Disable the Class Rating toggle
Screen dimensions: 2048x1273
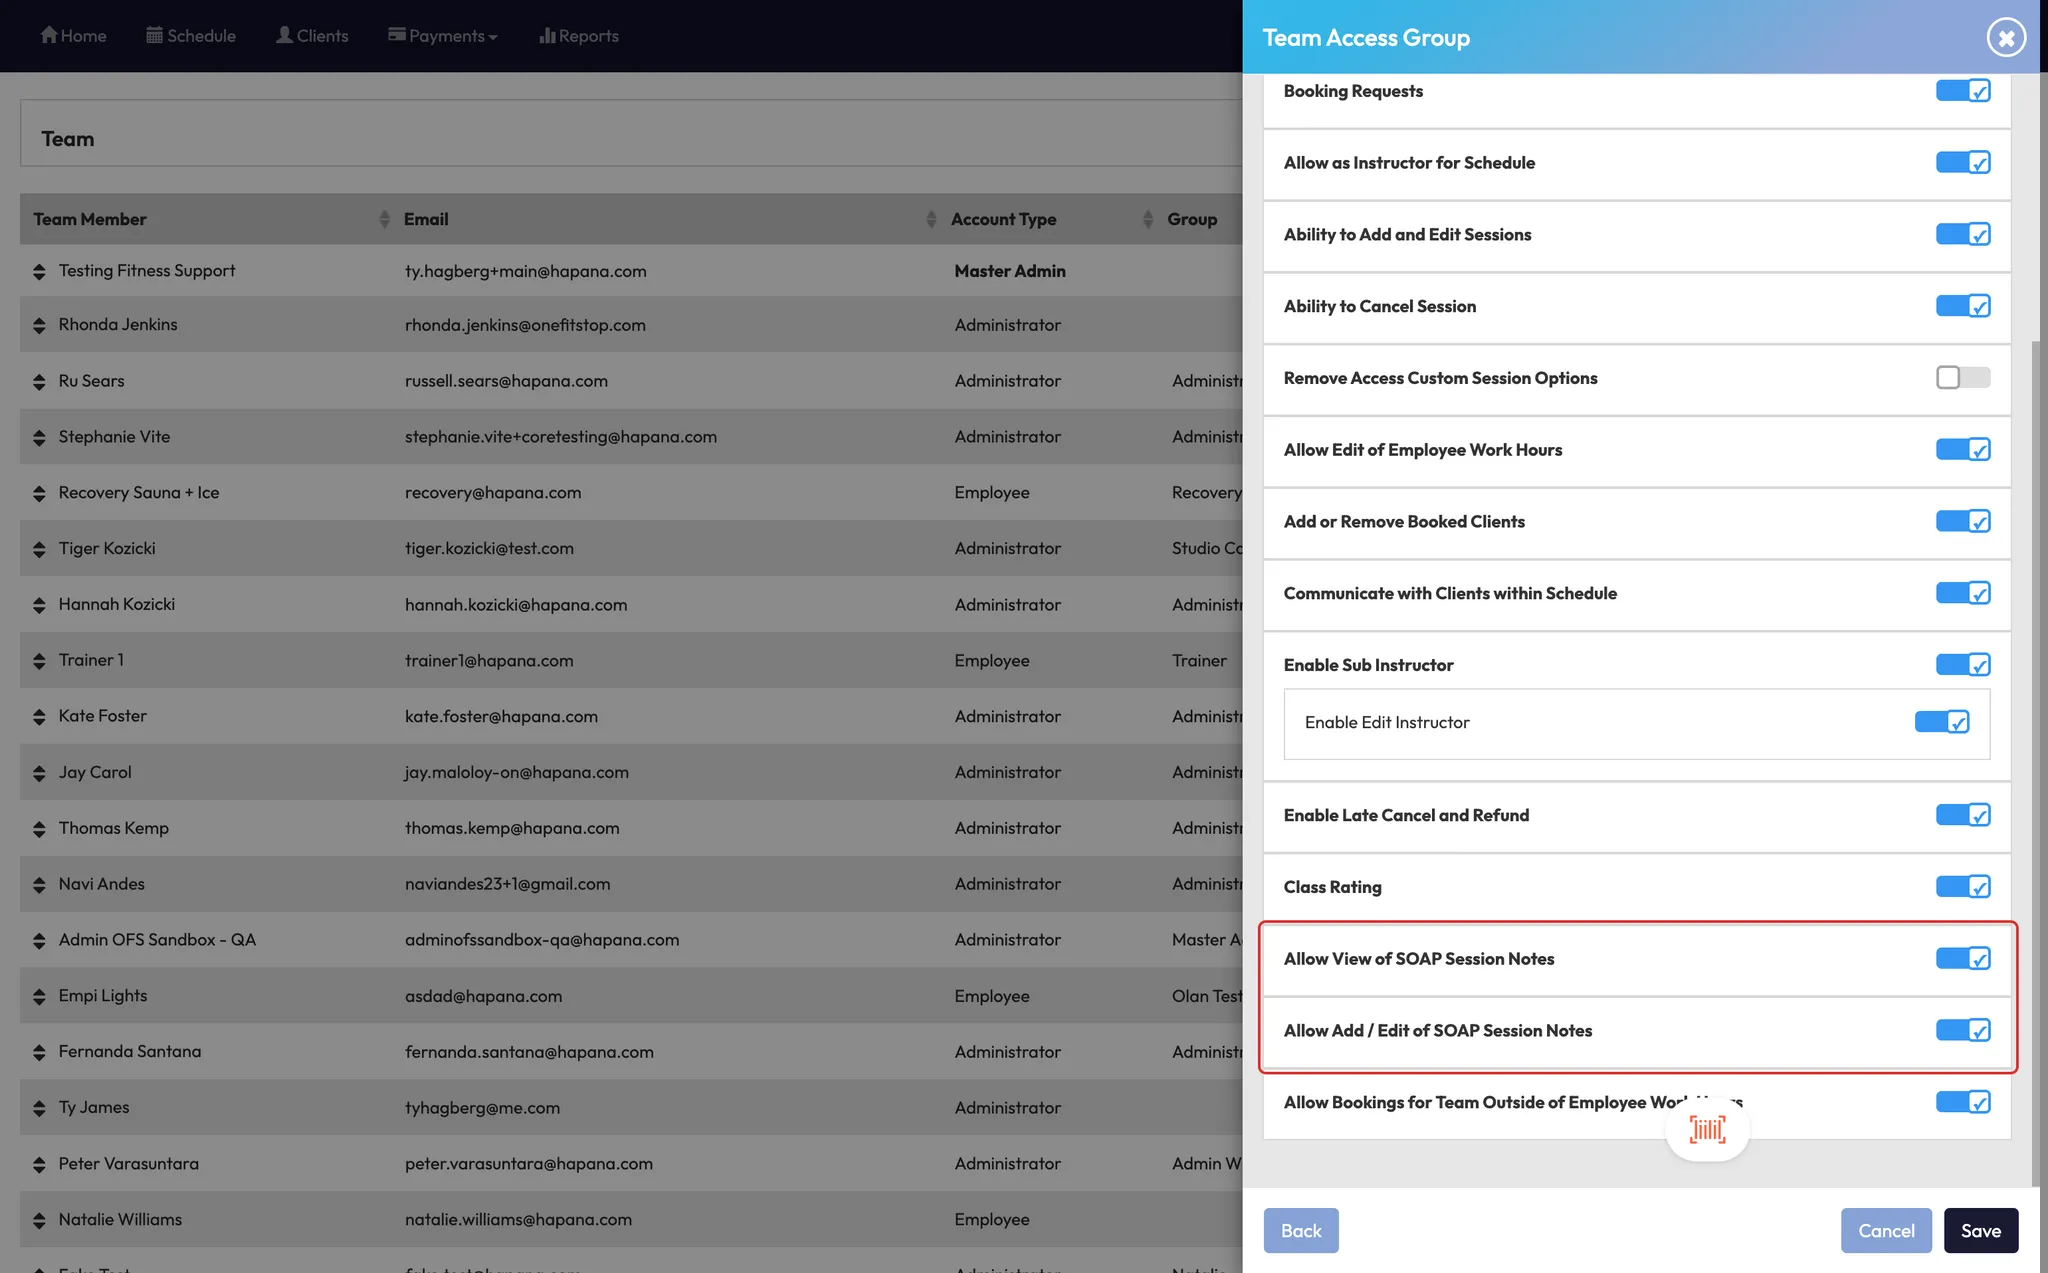[x=1962, y=887]
